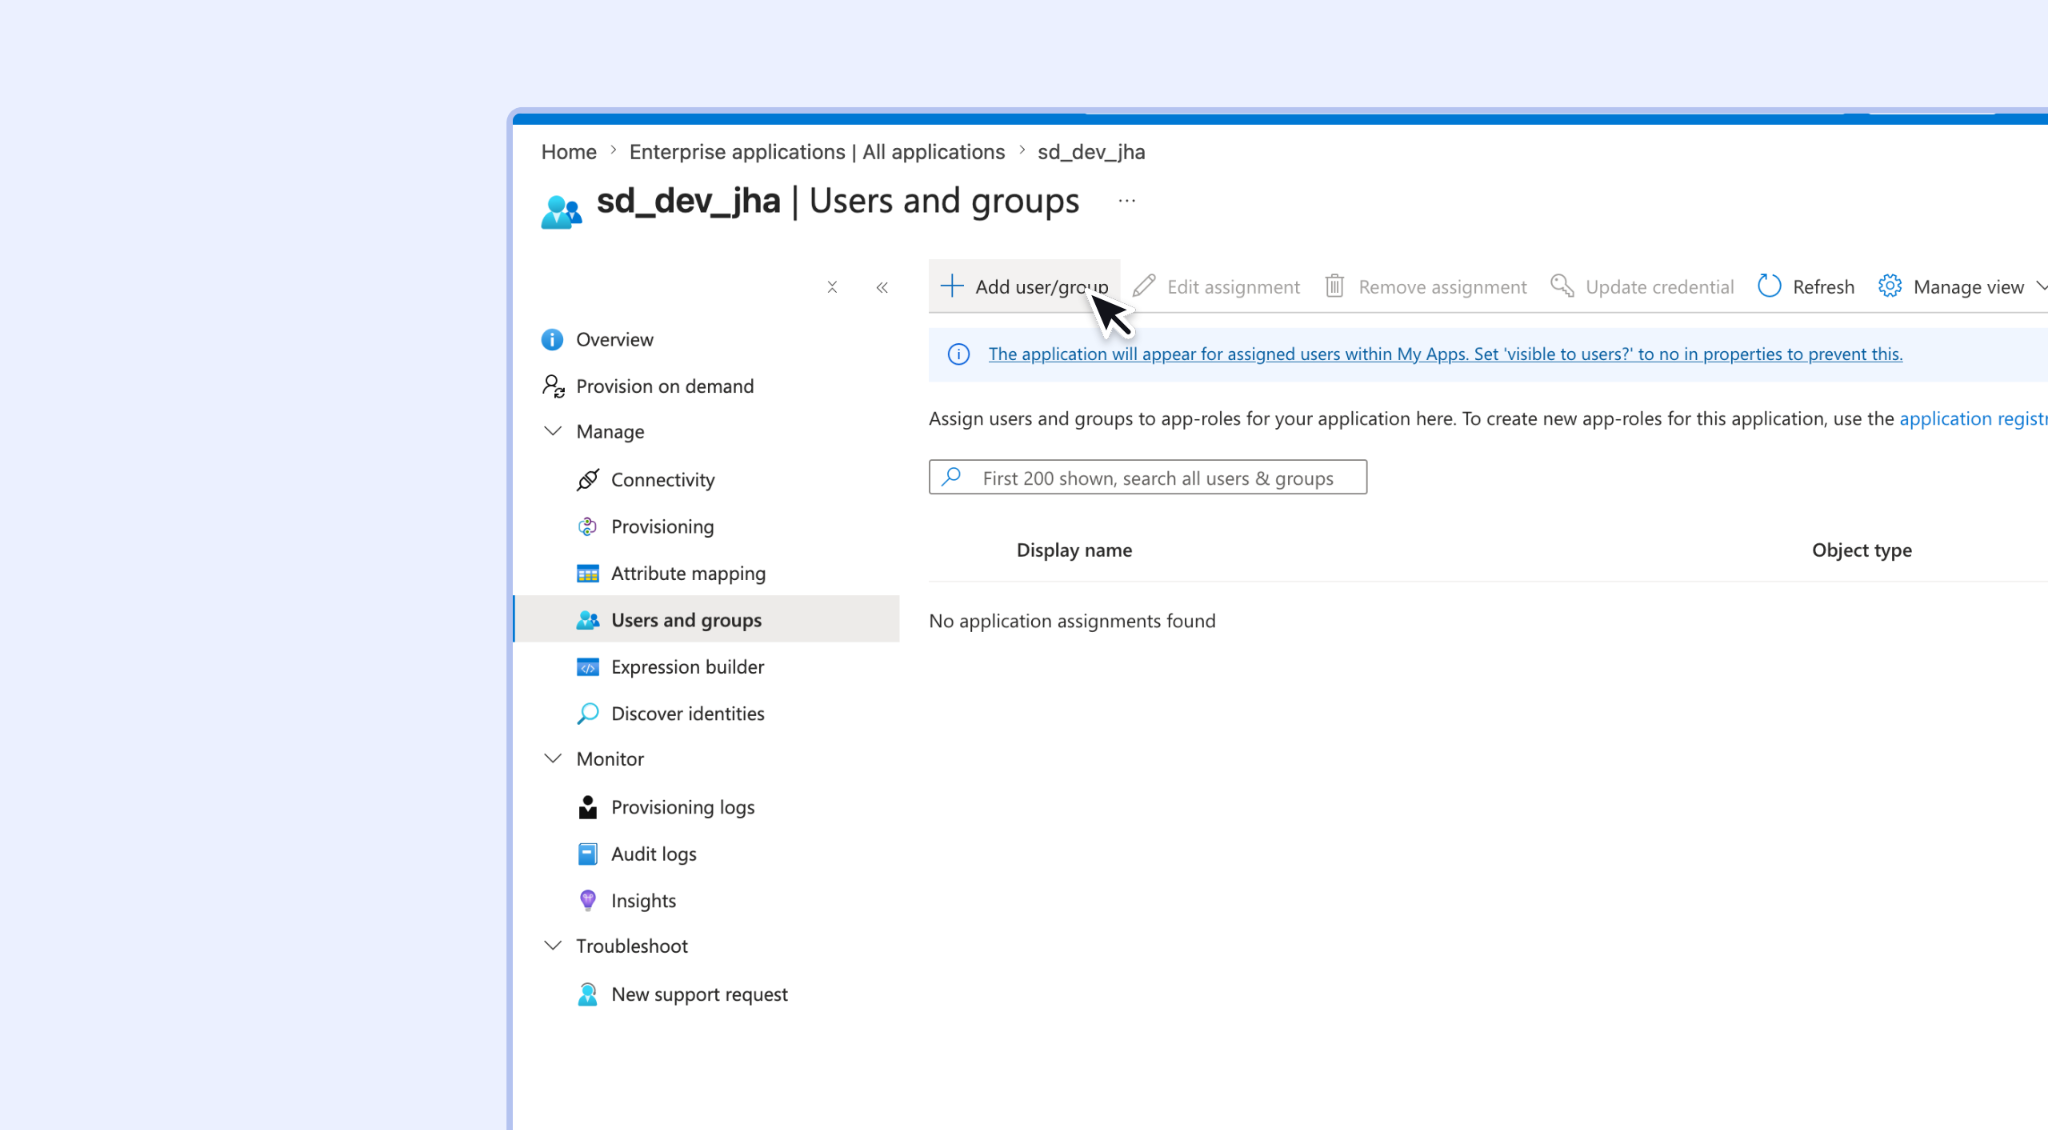This screenshot has height=1130, width=2048.
Task: Collapse the sidebar with double chevron
Action: tap(882, 288)
